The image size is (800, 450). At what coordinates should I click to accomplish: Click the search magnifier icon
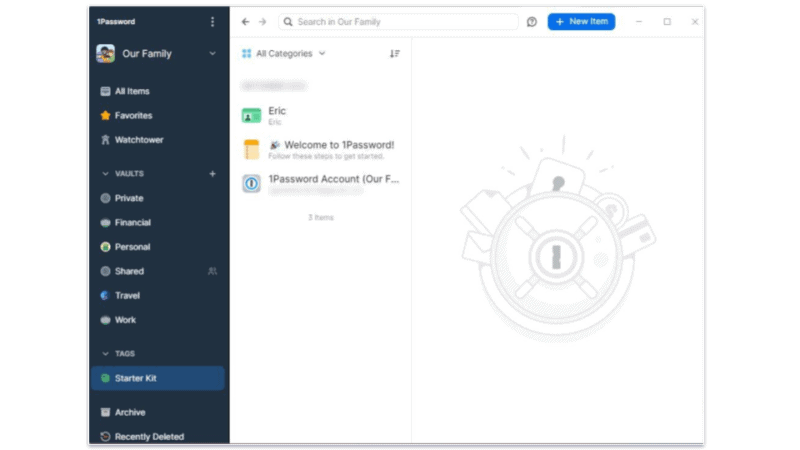click(x=288, y=22)
